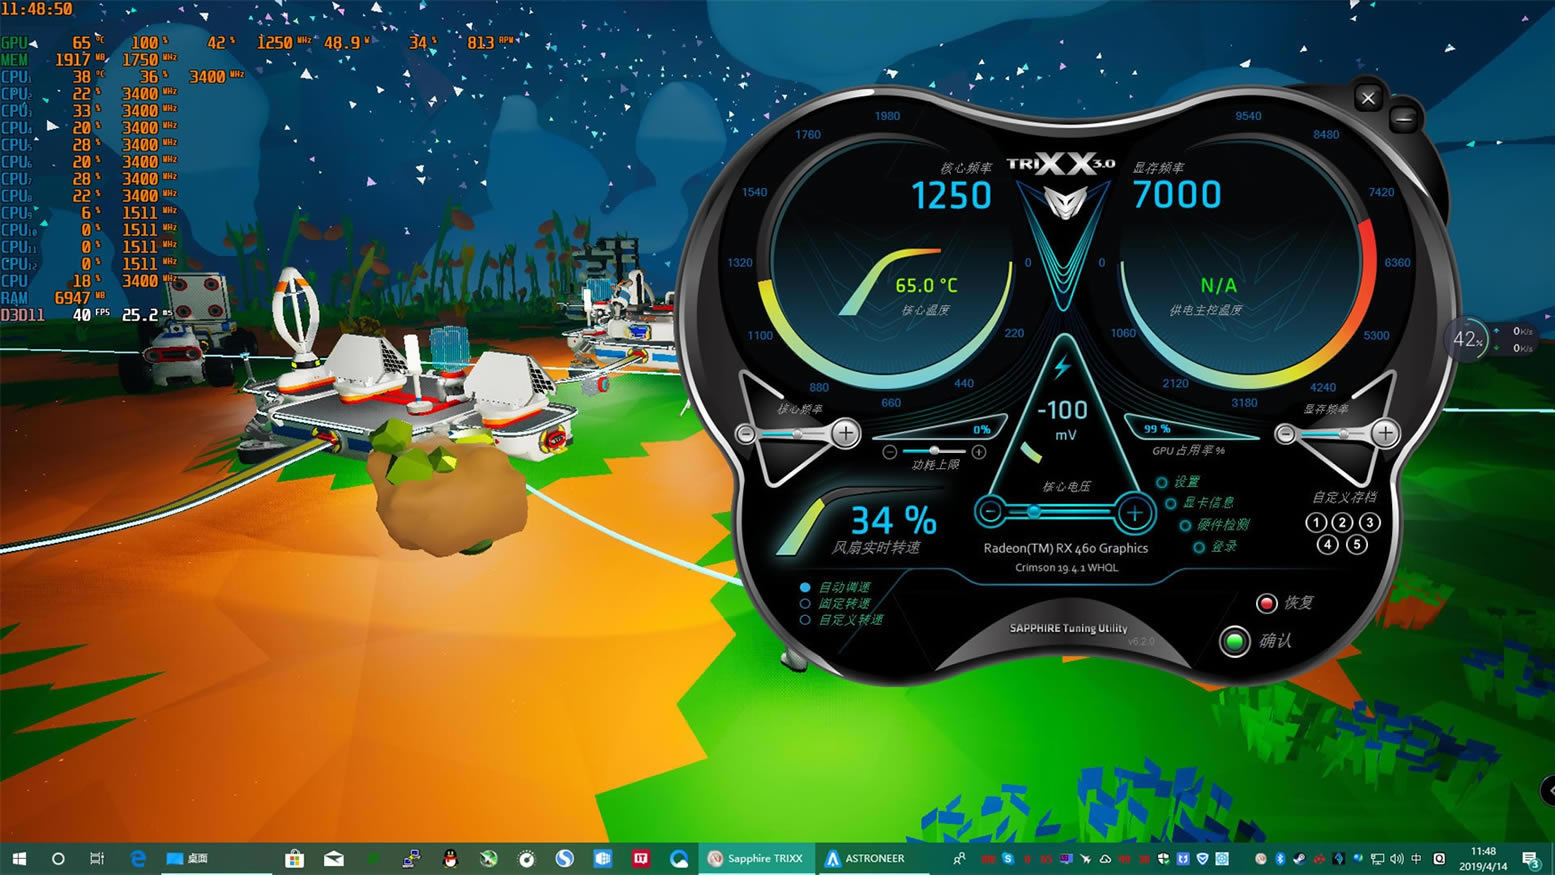Open the Sogou blue S taskbar icon

[565, 858]
